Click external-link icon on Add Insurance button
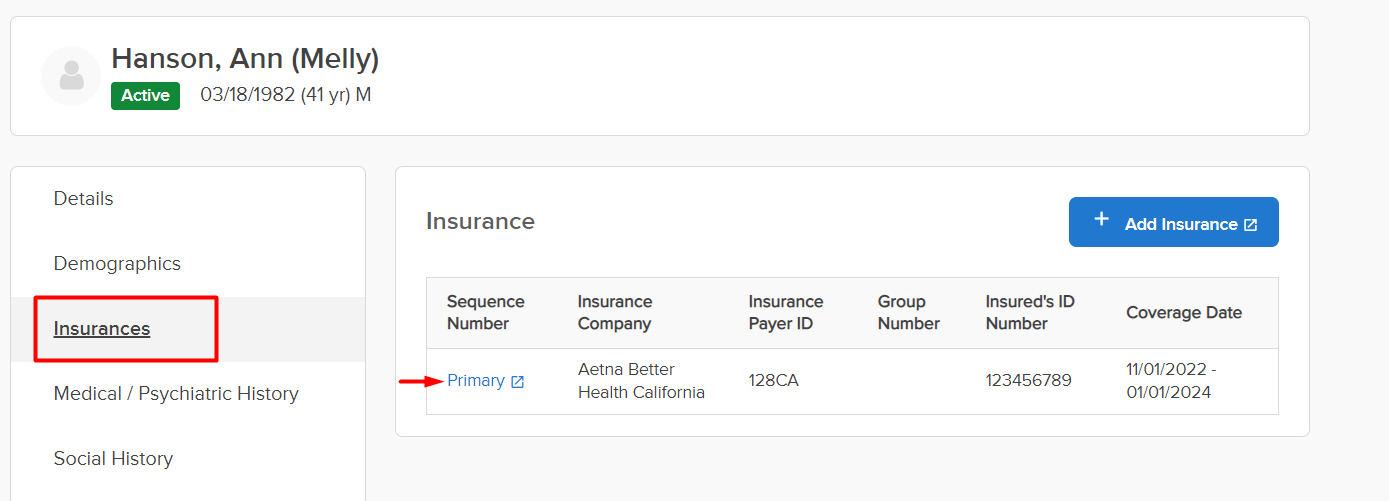 (x=1250, y=225)
